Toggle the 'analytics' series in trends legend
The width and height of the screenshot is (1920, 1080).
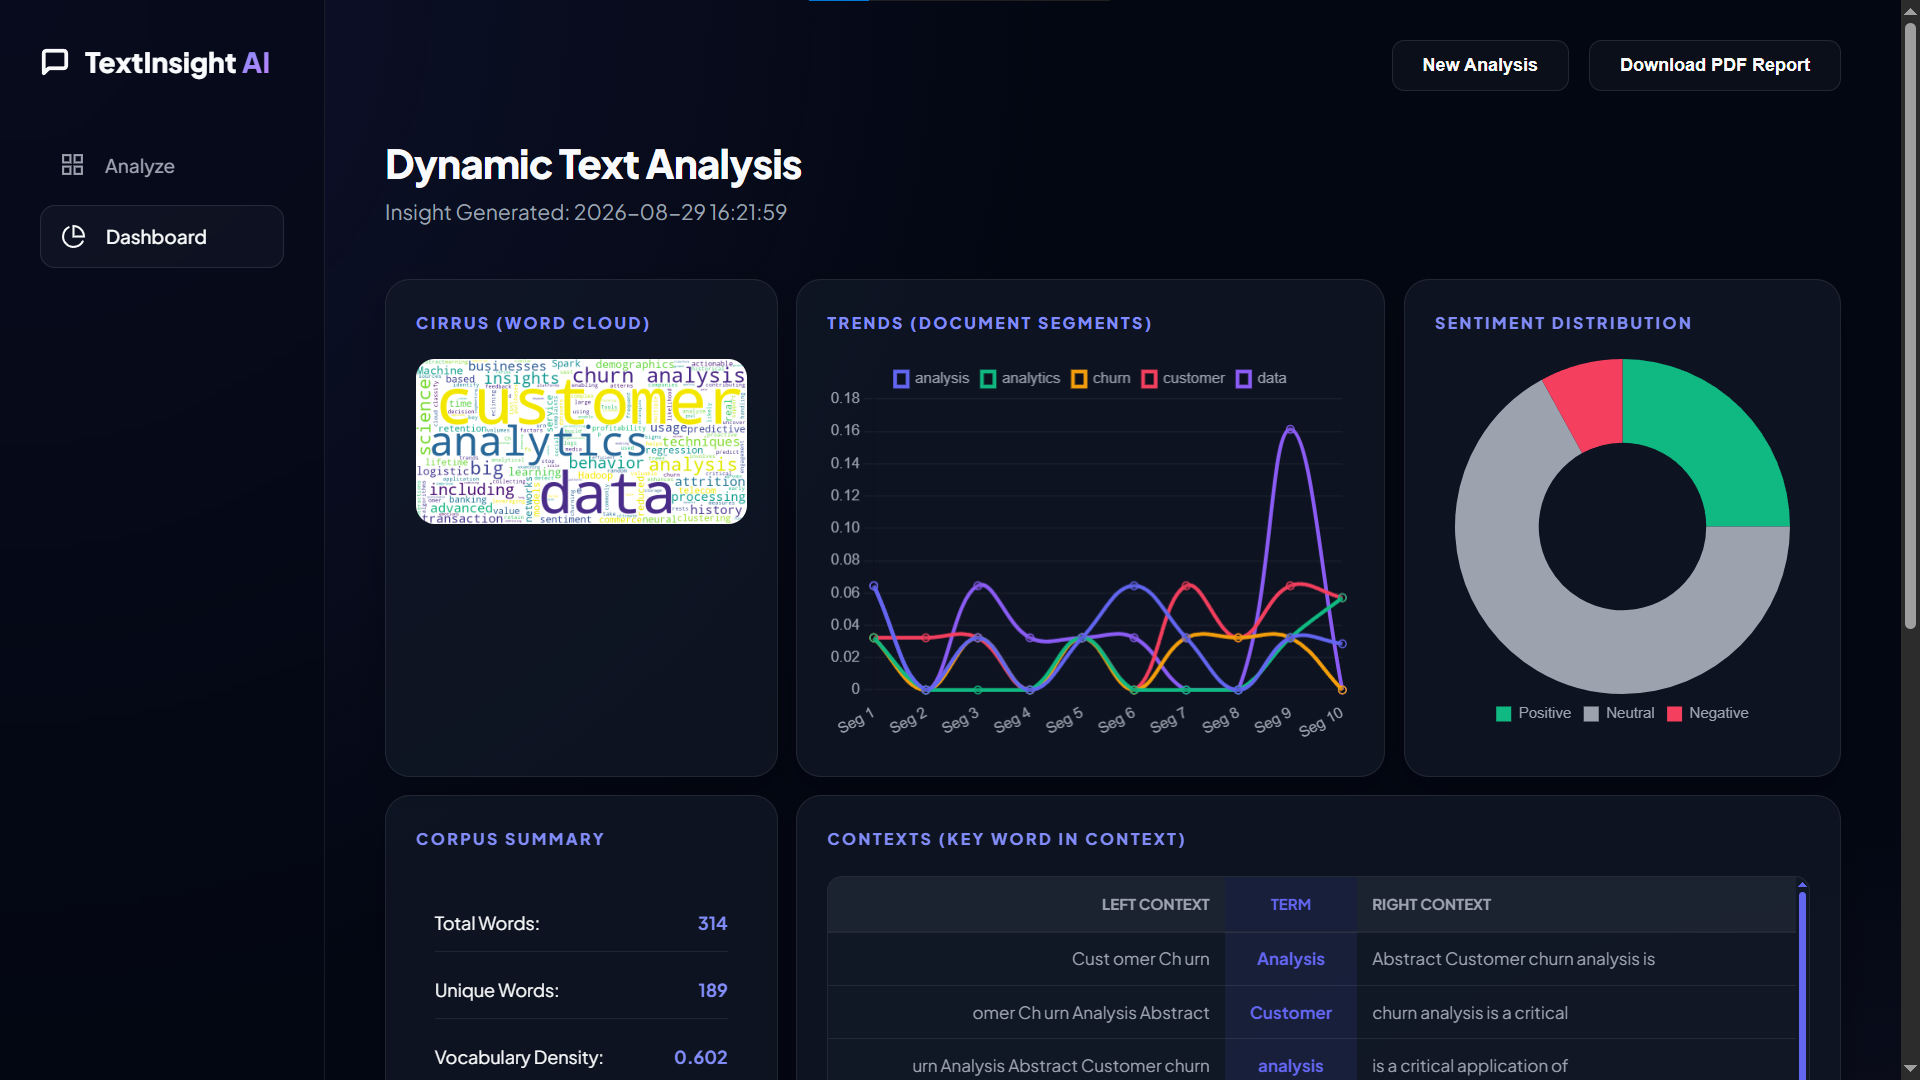(1020, 378)
